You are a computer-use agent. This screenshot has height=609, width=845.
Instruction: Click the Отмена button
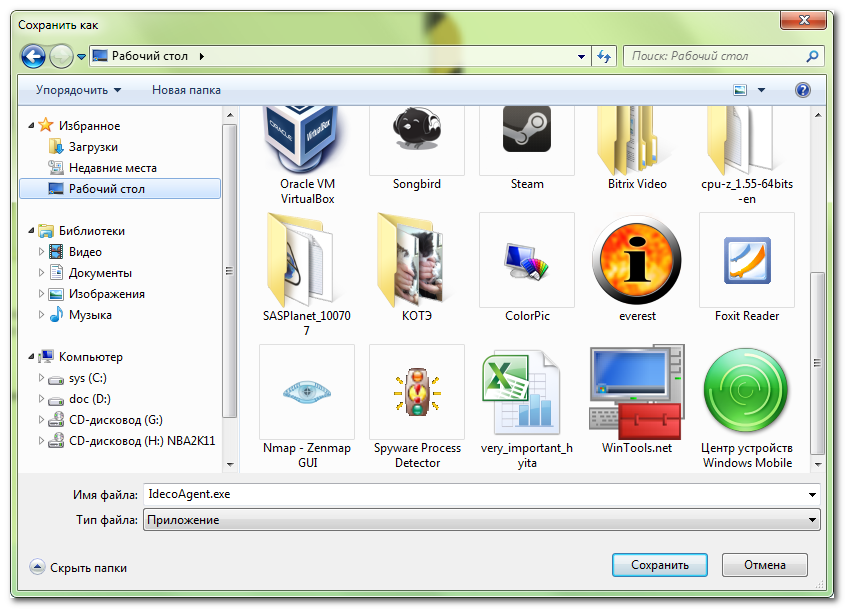(x=765, y=565)
